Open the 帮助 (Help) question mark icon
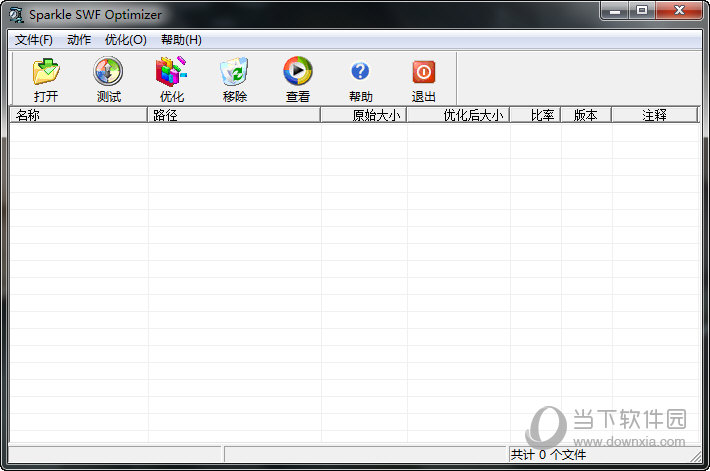710x471 pixels. coord(360,72)
